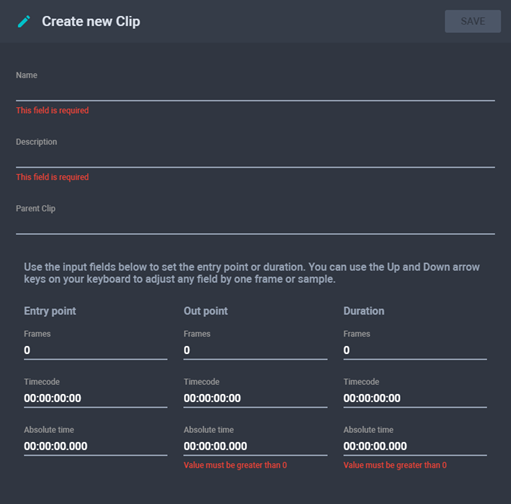This screenshot has width=511, height=504.
Task: Select the Out point Timecode field
Action: pyautogui.click(x=255, y=398)
